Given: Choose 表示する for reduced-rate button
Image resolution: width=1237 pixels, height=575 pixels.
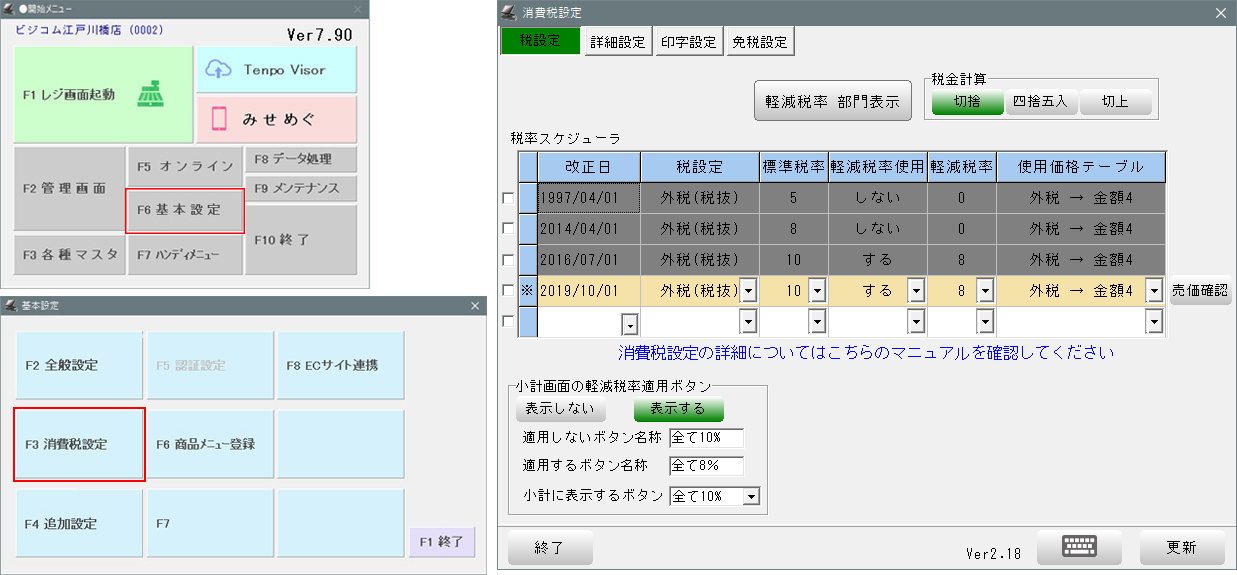Looking at the screenshot, I should coord(678,409).
